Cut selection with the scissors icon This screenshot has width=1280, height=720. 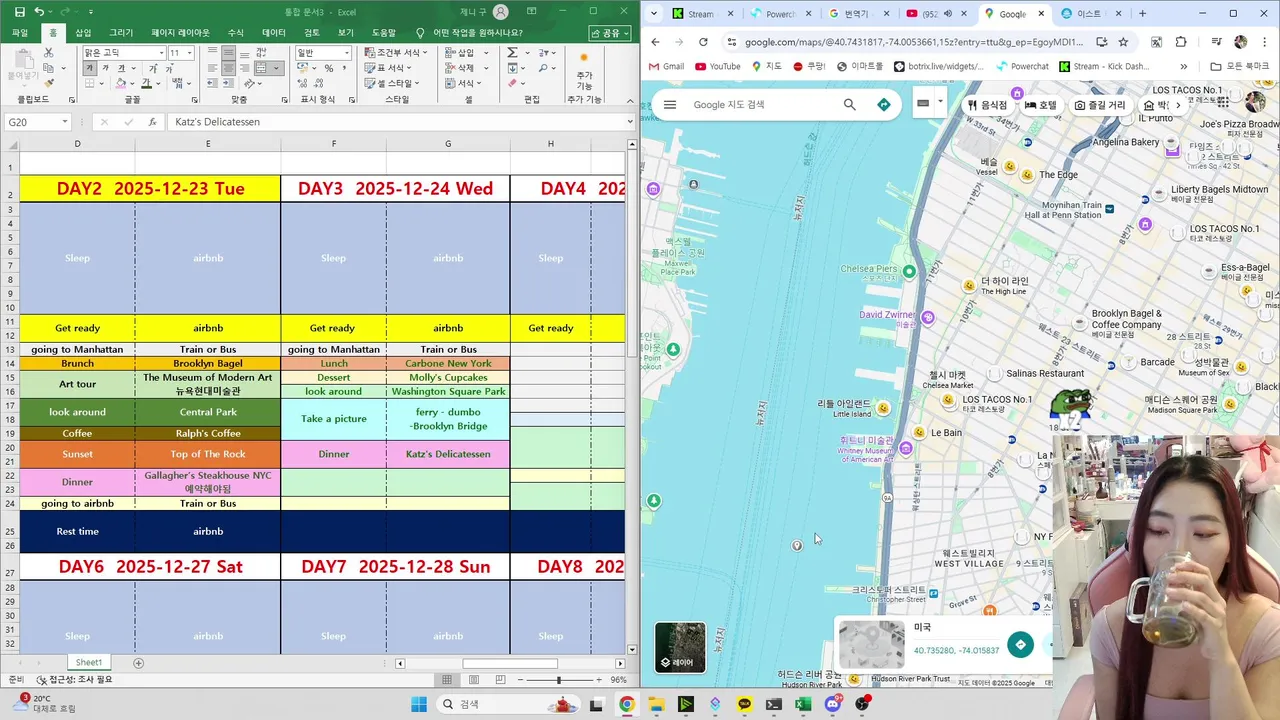point(48,52)
